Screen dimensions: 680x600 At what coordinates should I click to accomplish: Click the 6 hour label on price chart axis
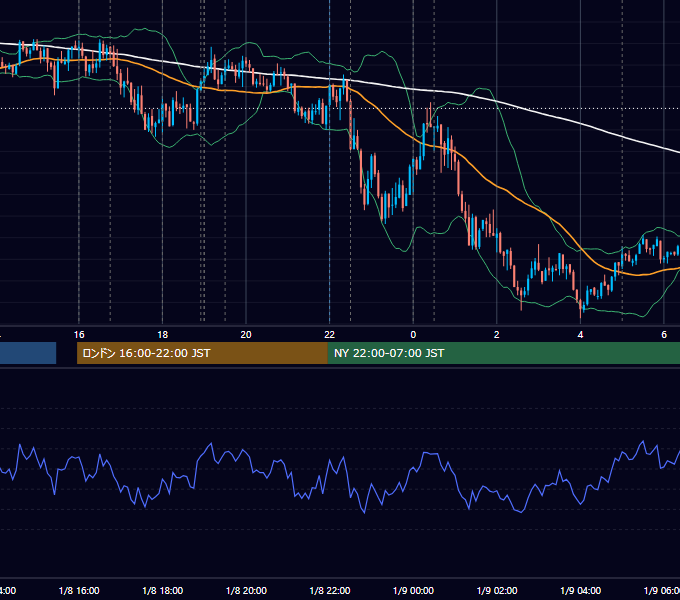(664, 335)
